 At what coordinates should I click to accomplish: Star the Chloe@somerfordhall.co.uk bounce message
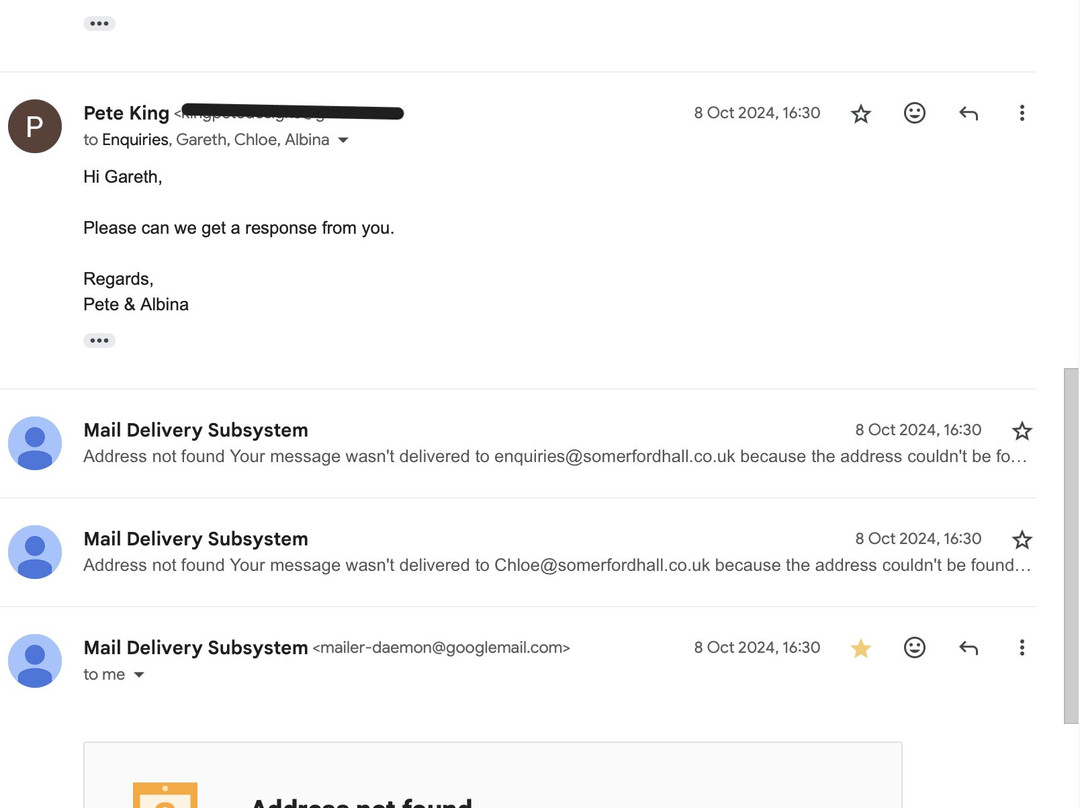point(1021,540)
